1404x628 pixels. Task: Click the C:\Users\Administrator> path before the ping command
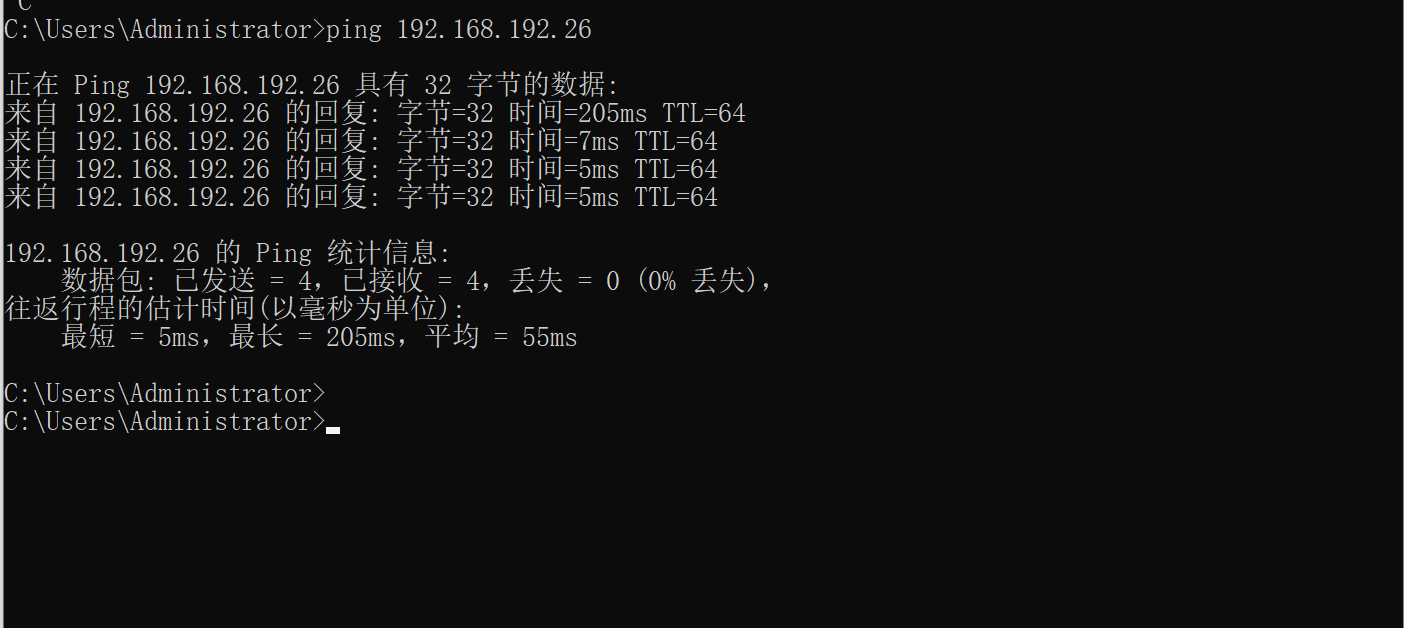(x=165, y=30)
